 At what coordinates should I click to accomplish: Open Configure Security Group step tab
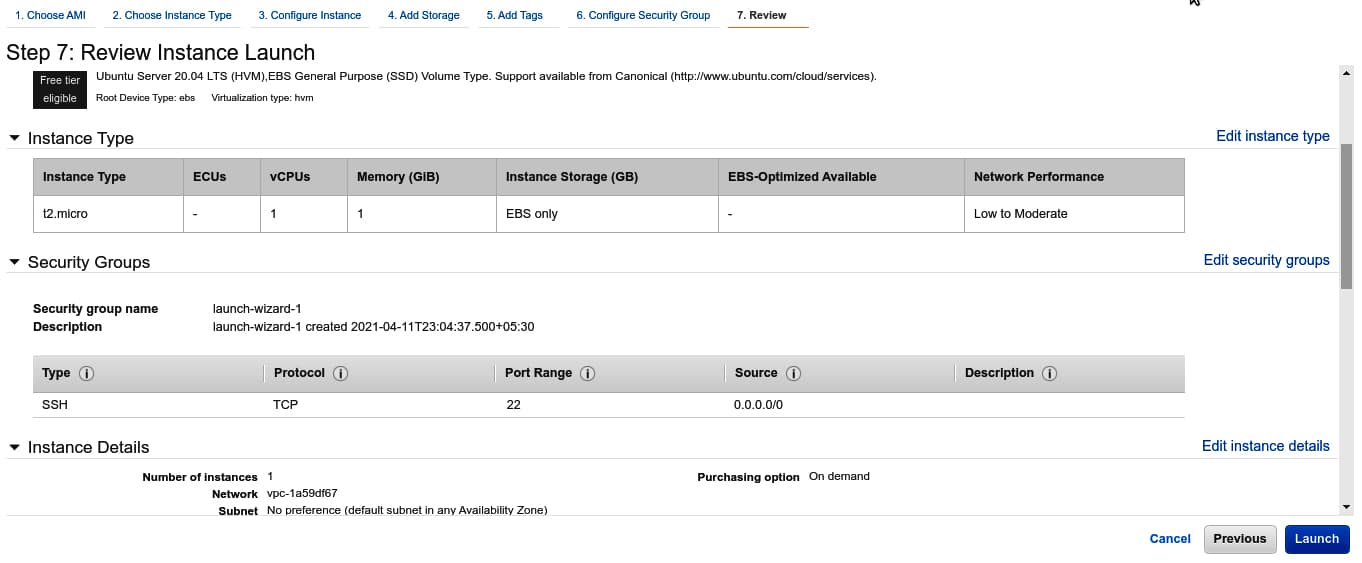643,15
